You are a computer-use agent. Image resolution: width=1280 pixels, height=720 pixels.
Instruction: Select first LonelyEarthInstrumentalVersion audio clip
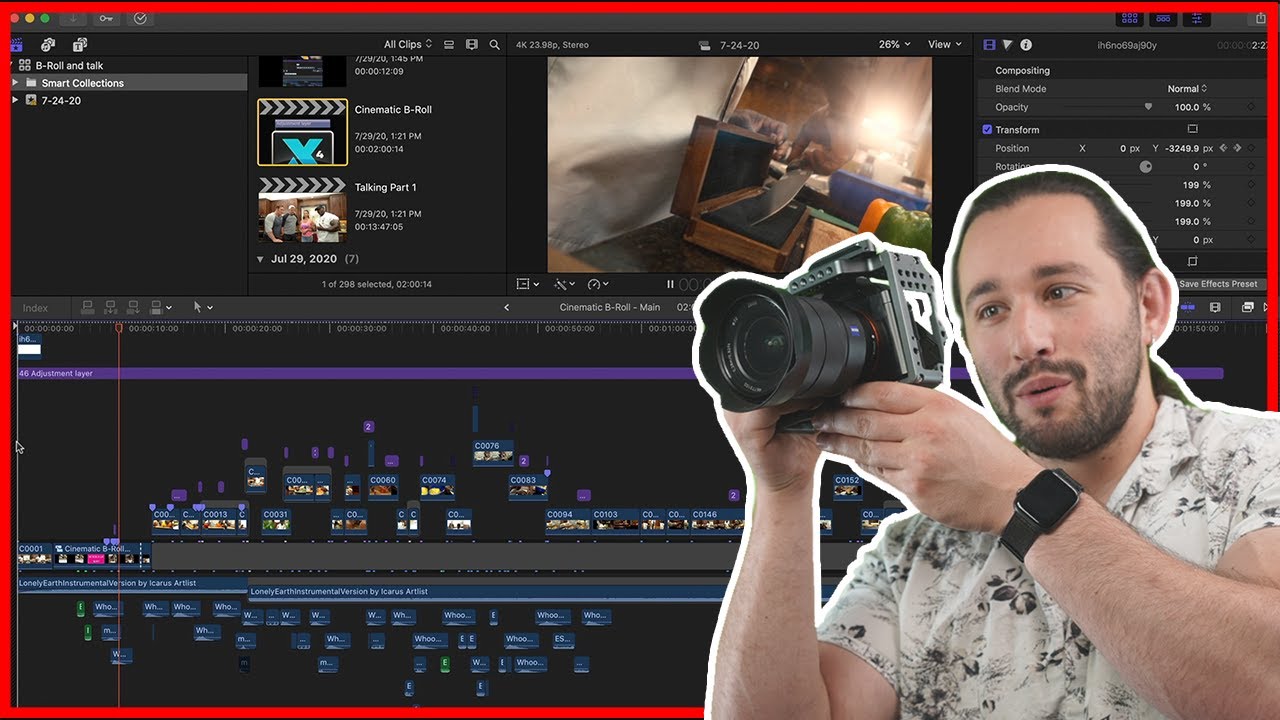(133, 583)
